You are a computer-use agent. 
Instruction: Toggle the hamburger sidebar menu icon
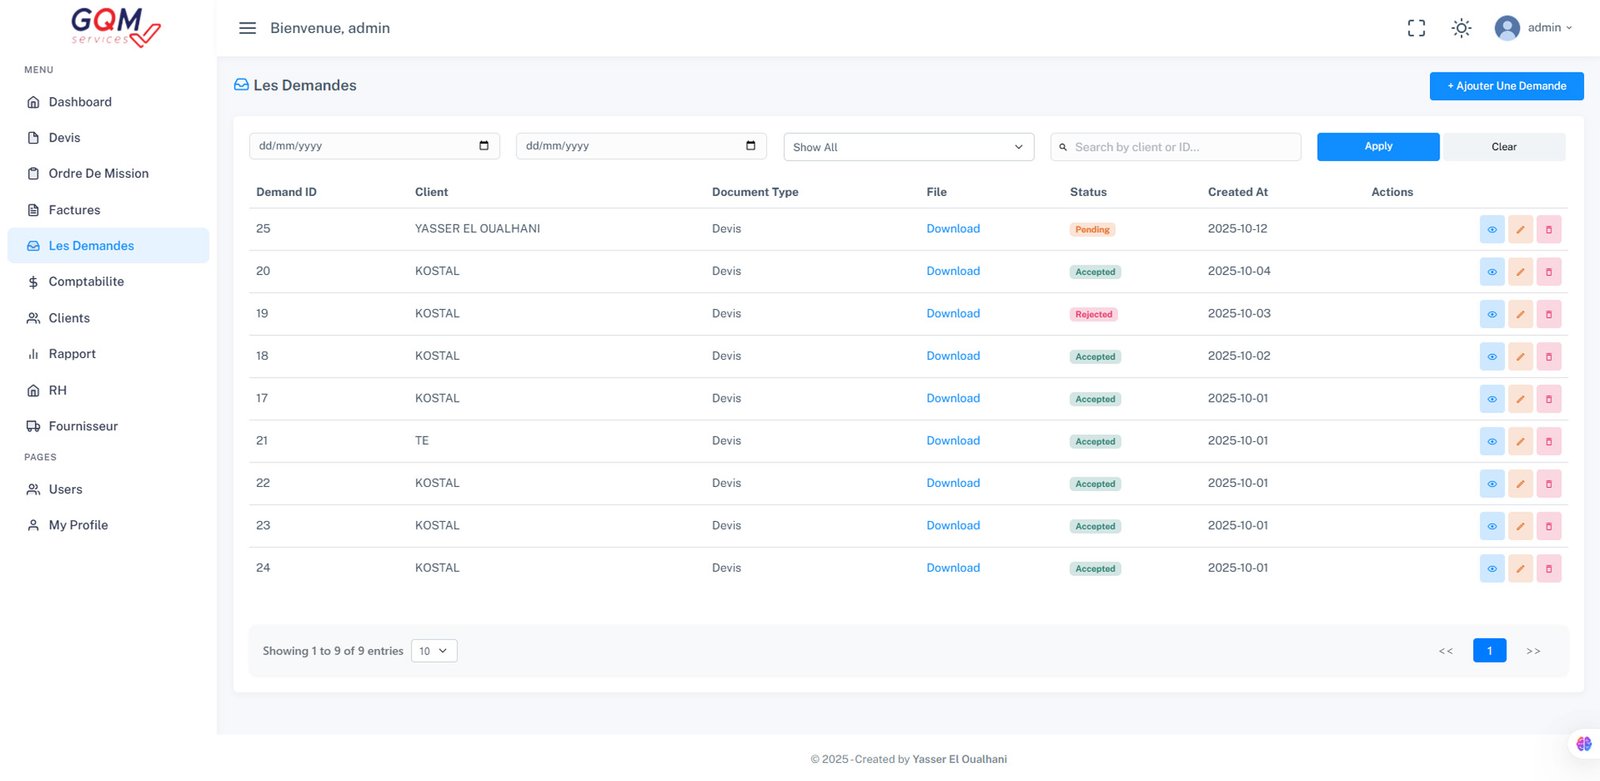[x=247, y=28]
